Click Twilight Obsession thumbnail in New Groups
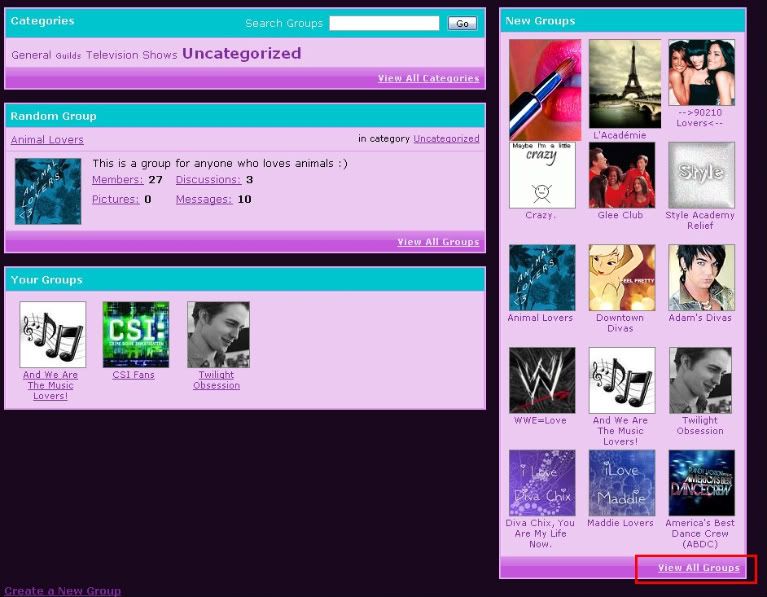The width and height of the screenshot is (767, 597). (700, 380)
